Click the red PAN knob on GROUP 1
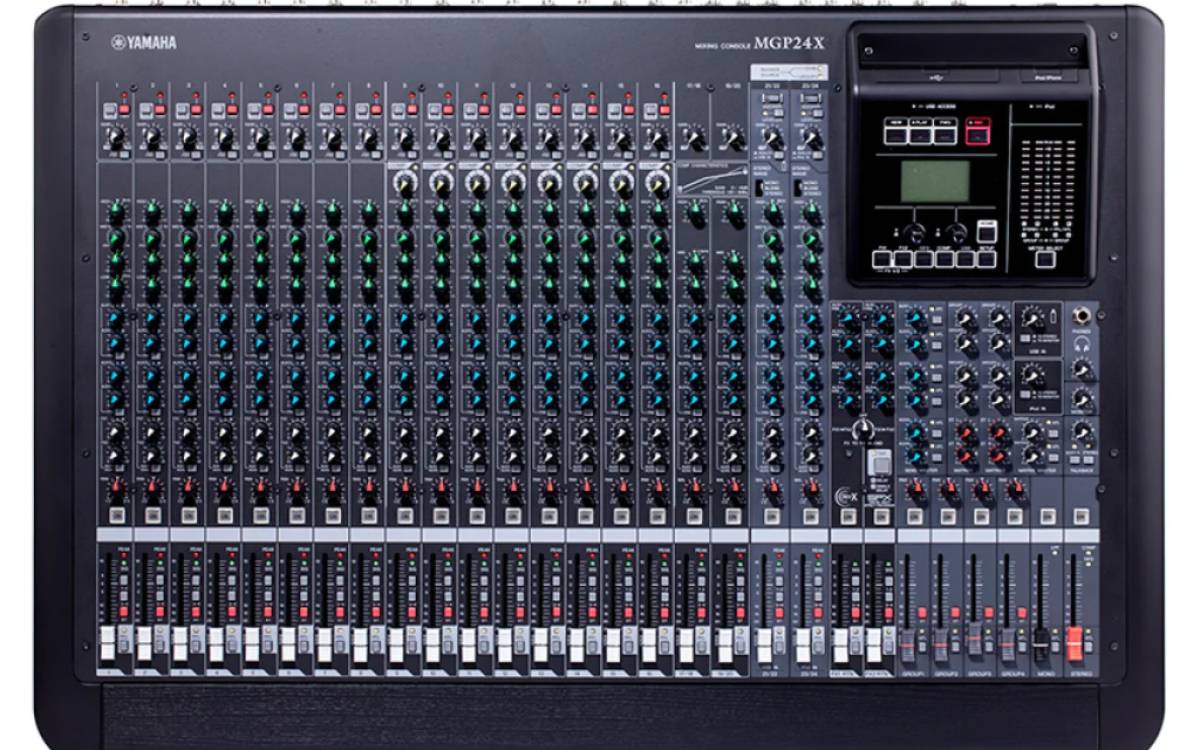Image resolution: width=1200 pixels, height=750 pixels. tap(915, 489)
